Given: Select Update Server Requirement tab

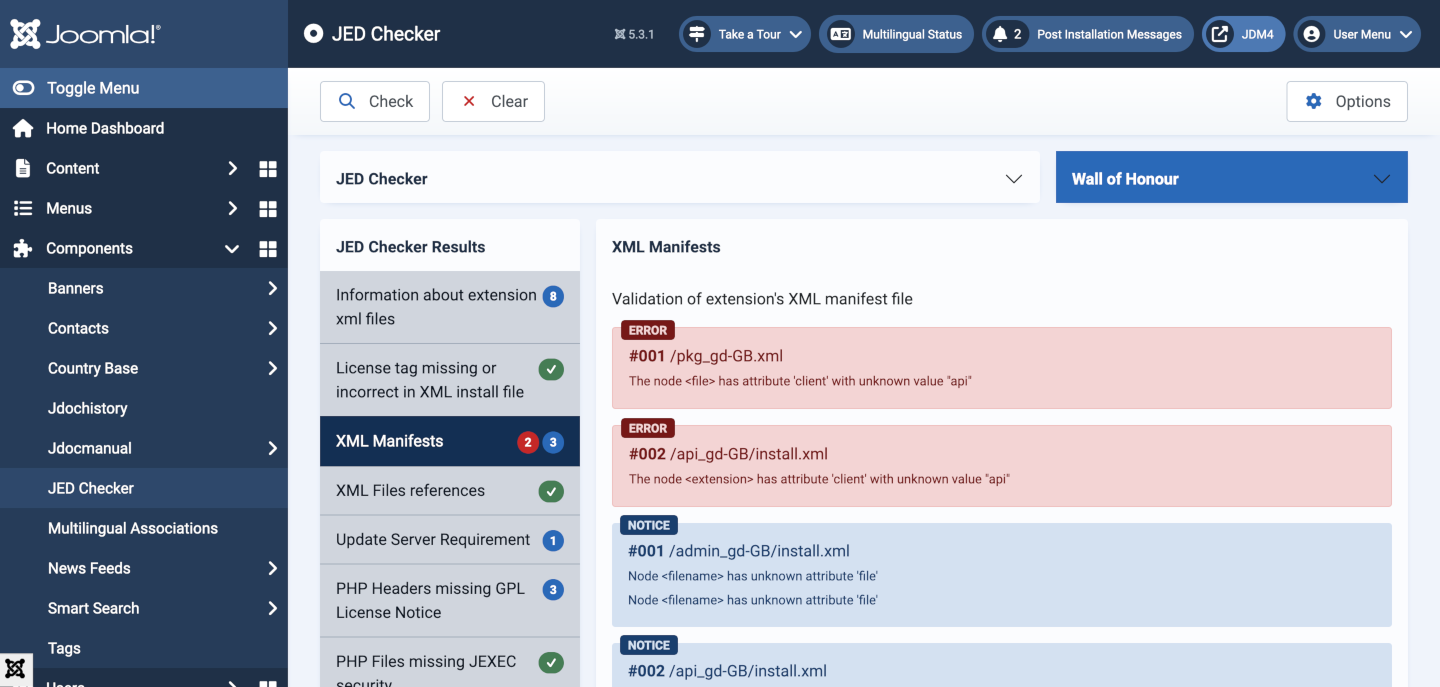Looking at the screenshot, I should click(450, 540).
